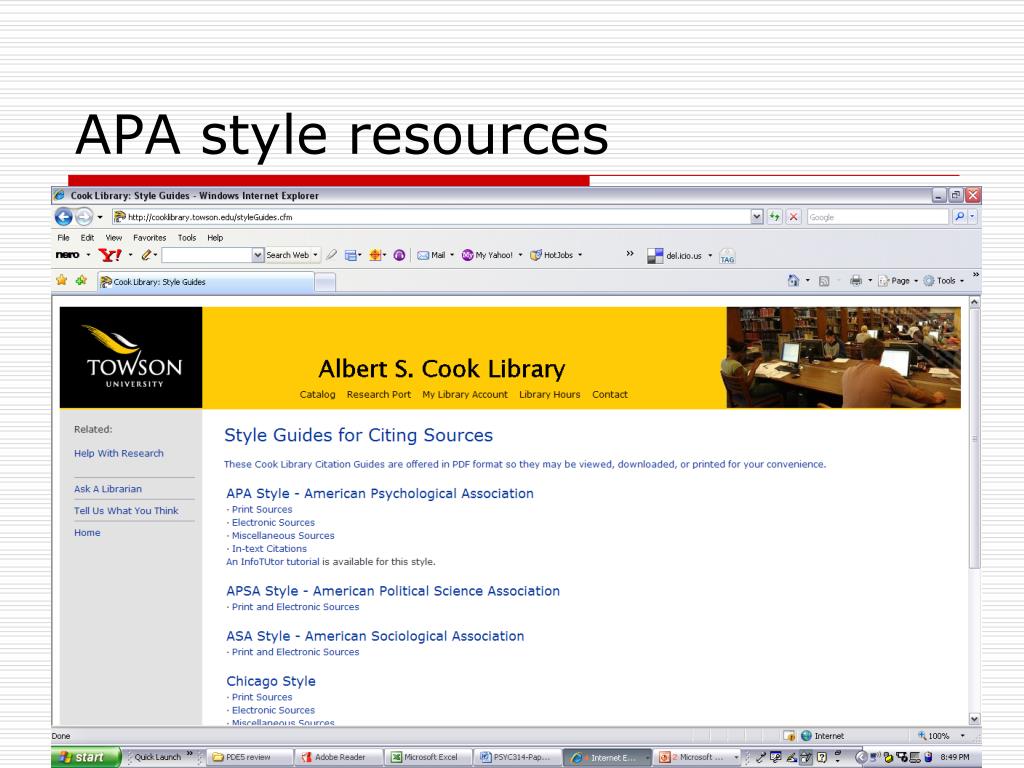Click in the Google search box
The image size is (1024, 768).
point(877,217)
